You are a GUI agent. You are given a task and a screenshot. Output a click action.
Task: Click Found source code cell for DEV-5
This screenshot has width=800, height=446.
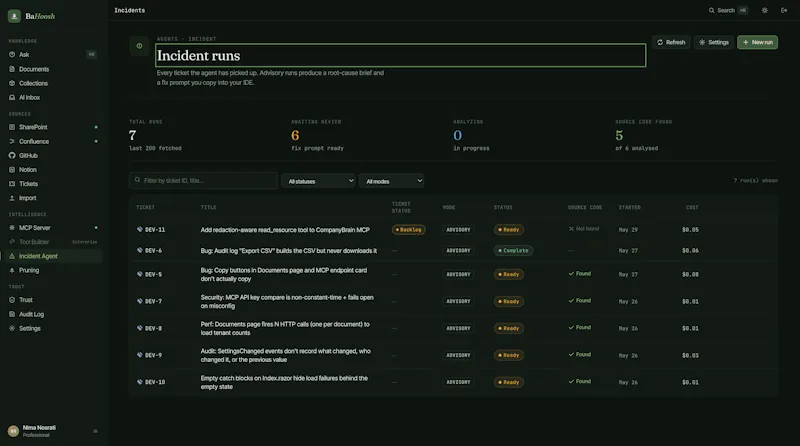pos(580,274)
